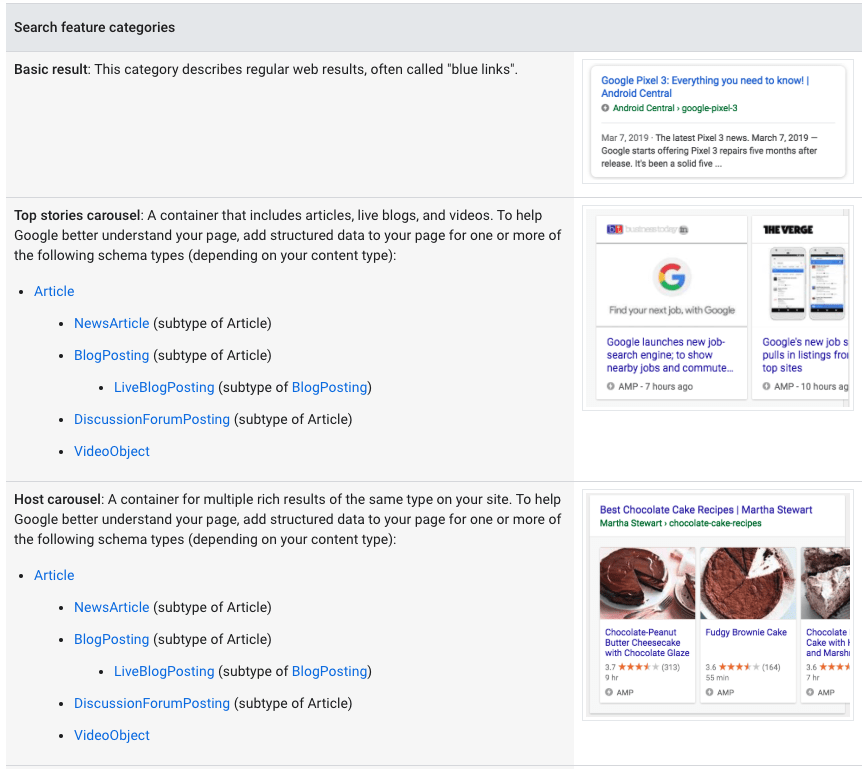863x769 pixels.
Task: Click The Verge logo in carousel
Action: (x=788, y=230)
